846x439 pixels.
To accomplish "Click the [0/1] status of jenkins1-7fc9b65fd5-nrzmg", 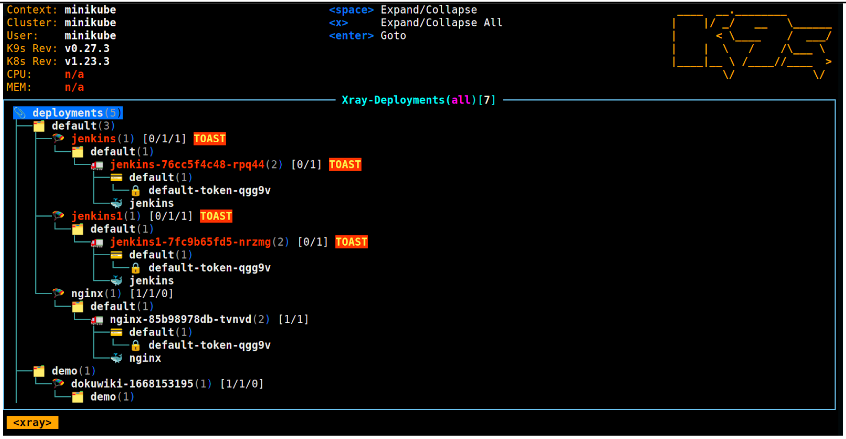I will pos(313,242).
